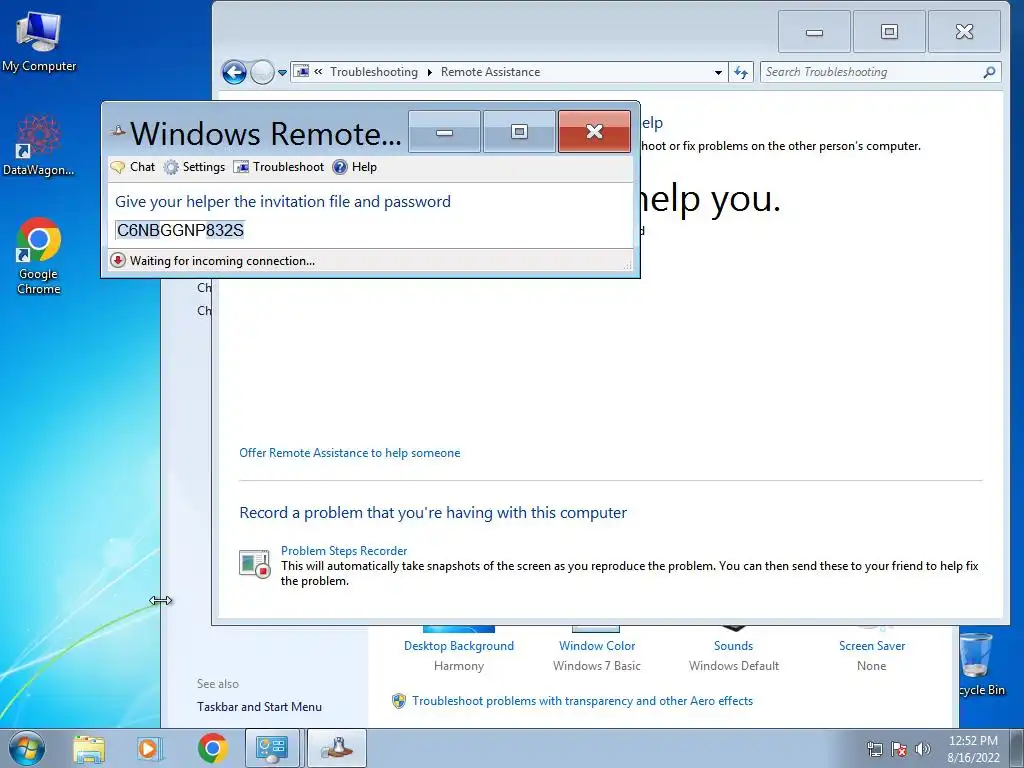Select the password C6NBGGNP832S text
This screenshot has height=768, width=1024.
pos(180,230)
